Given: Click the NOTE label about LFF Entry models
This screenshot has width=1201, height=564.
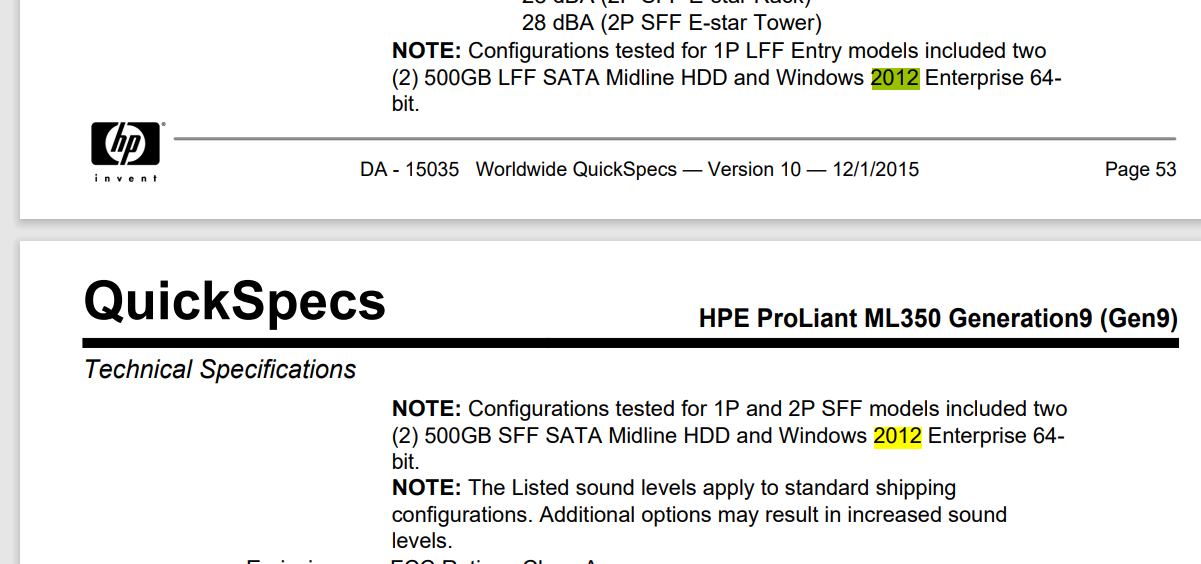Looking at the screenshot, I should [x=426, y=51].
